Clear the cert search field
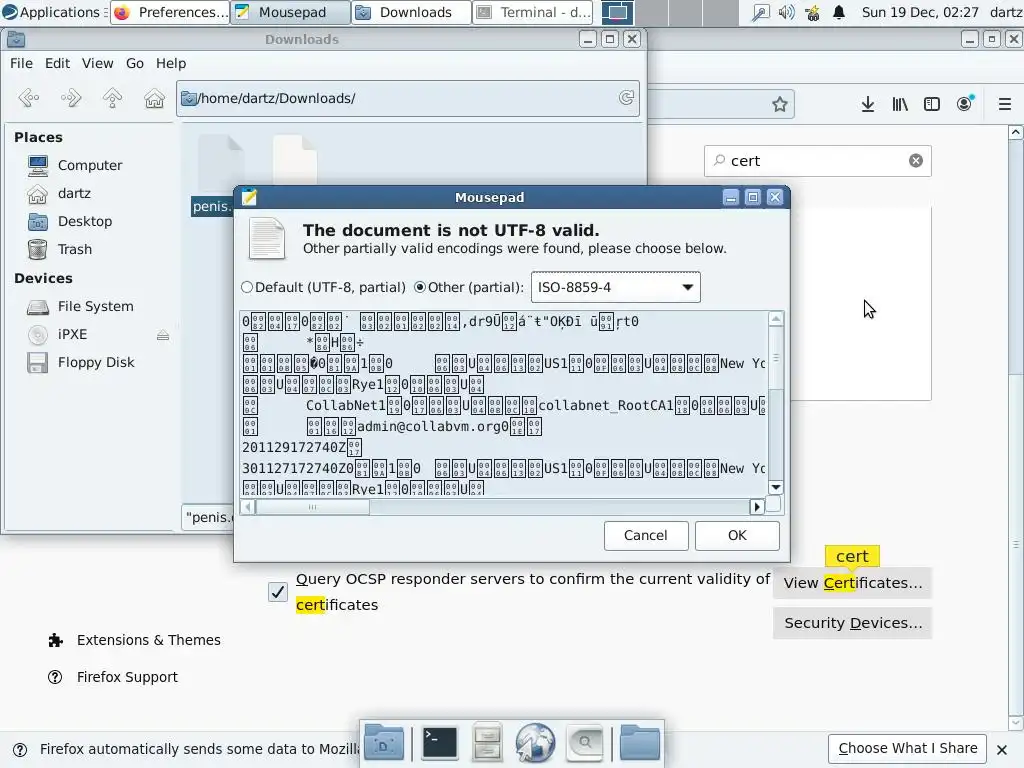Screen dimensions: 1024x768 click(916, 161)
